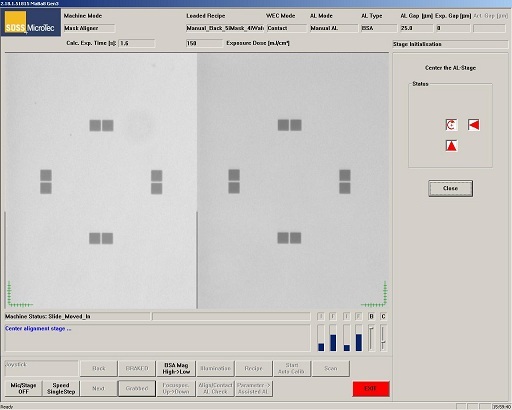Click the empty Act. Gap field
Image resolution: width=512 pixels, height=410 pixels.
pyautogui.click(x=489, y=28)
